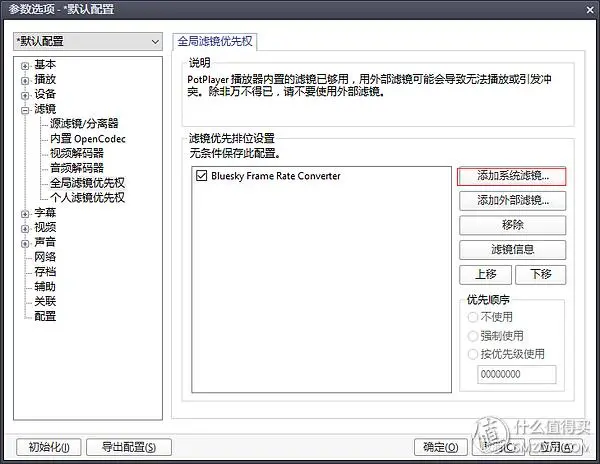
Task: Open the 默认配置 profile dropdown
Action: 88,41
